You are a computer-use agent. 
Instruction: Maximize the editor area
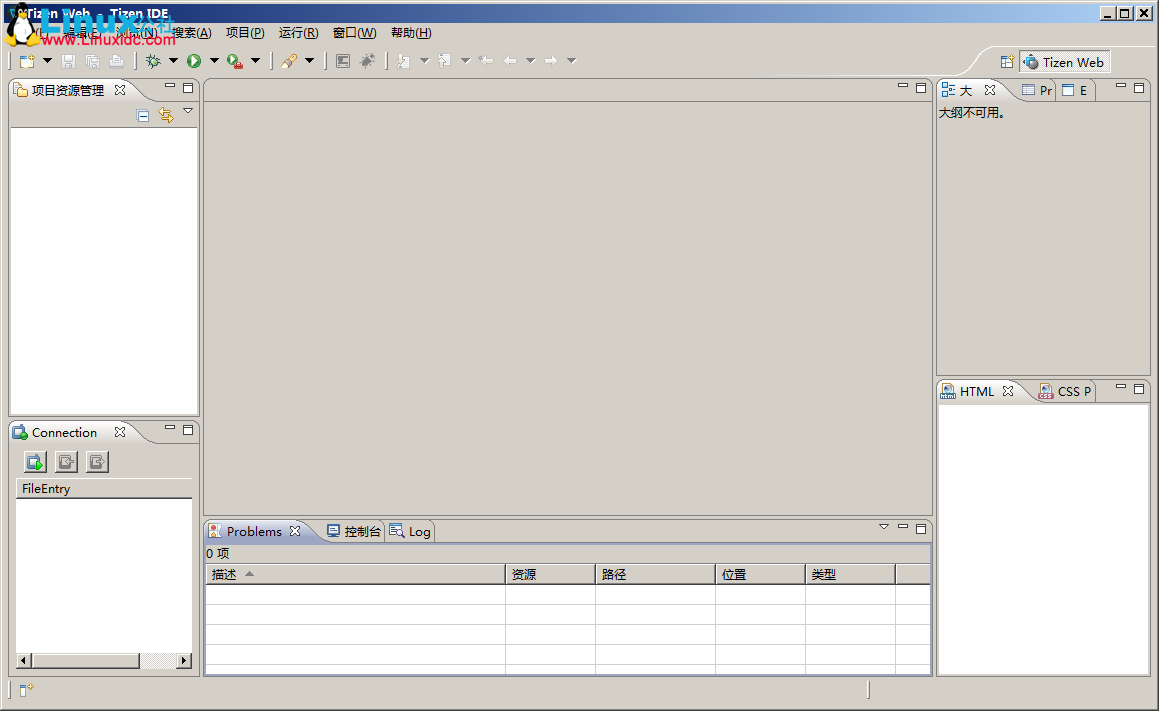921,88
